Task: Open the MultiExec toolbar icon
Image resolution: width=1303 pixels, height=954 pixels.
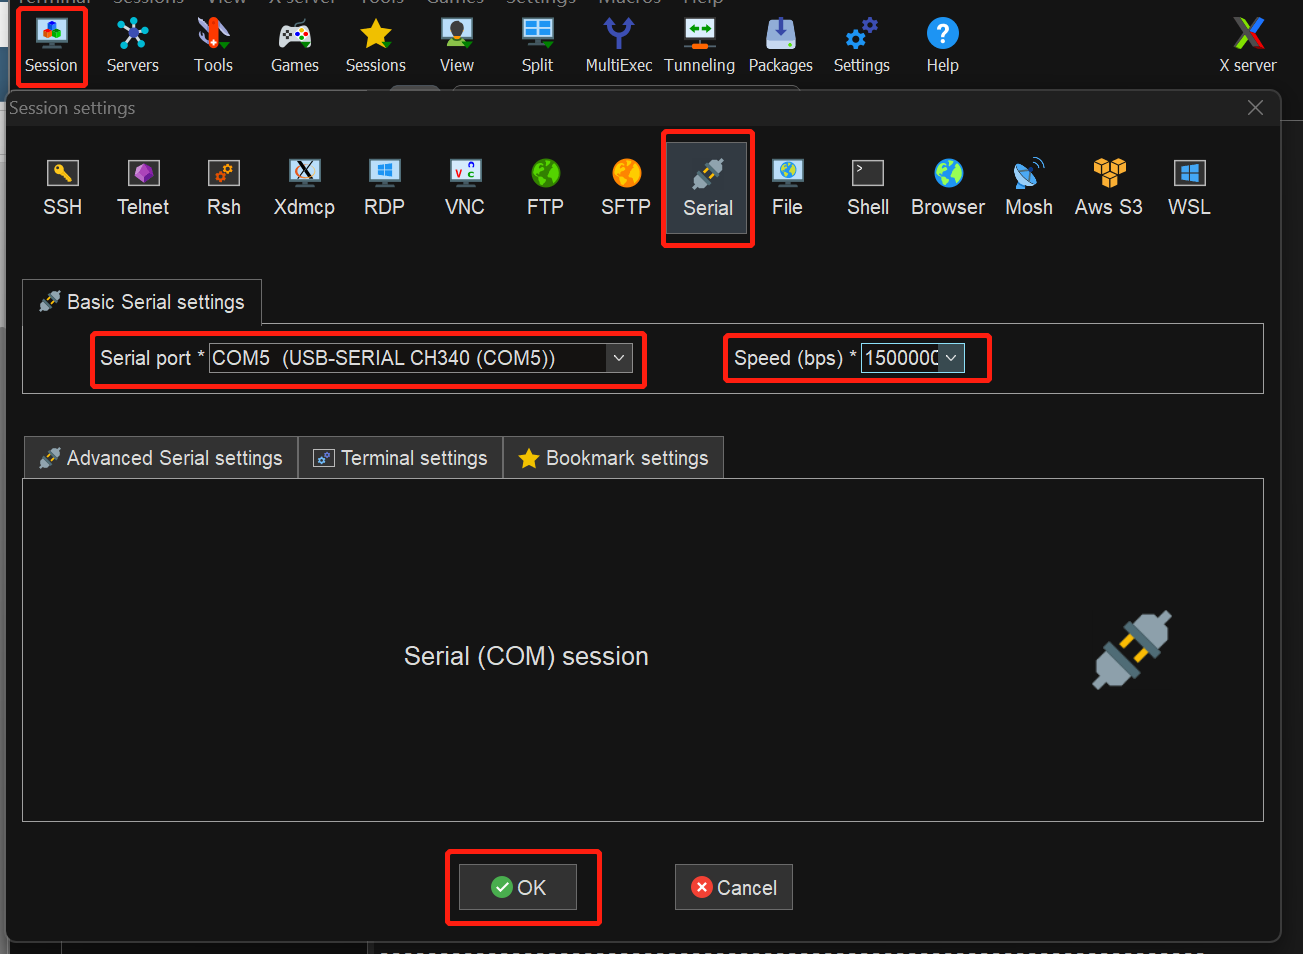Action: tap(619, 47)
